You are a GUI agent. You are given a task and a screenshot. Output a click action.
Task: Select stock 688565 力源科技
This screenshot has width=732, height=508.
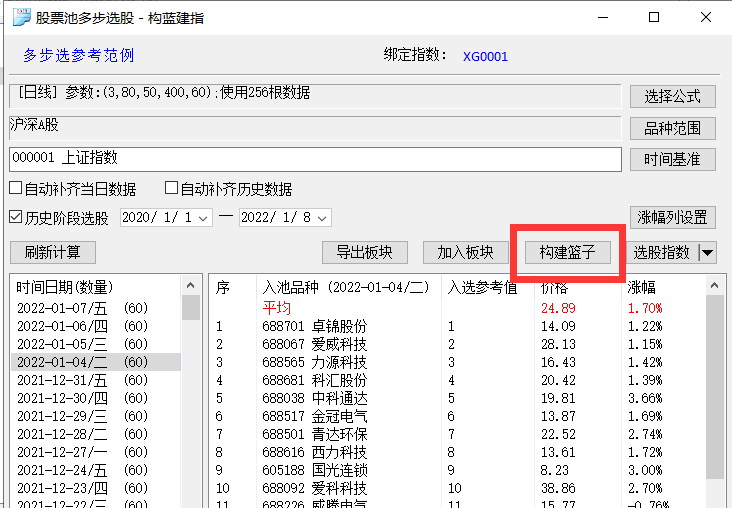pos(458,362)
